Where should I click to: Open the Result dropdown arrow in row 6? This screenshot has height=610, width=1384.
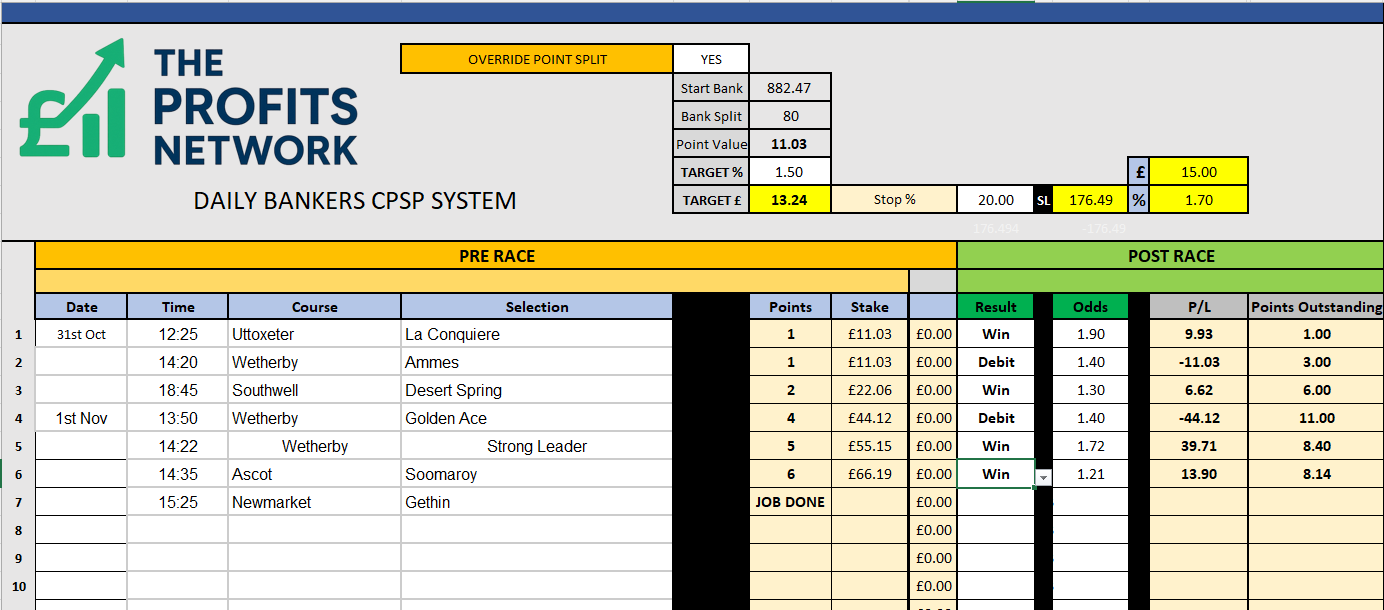[x=1043, y=477]
